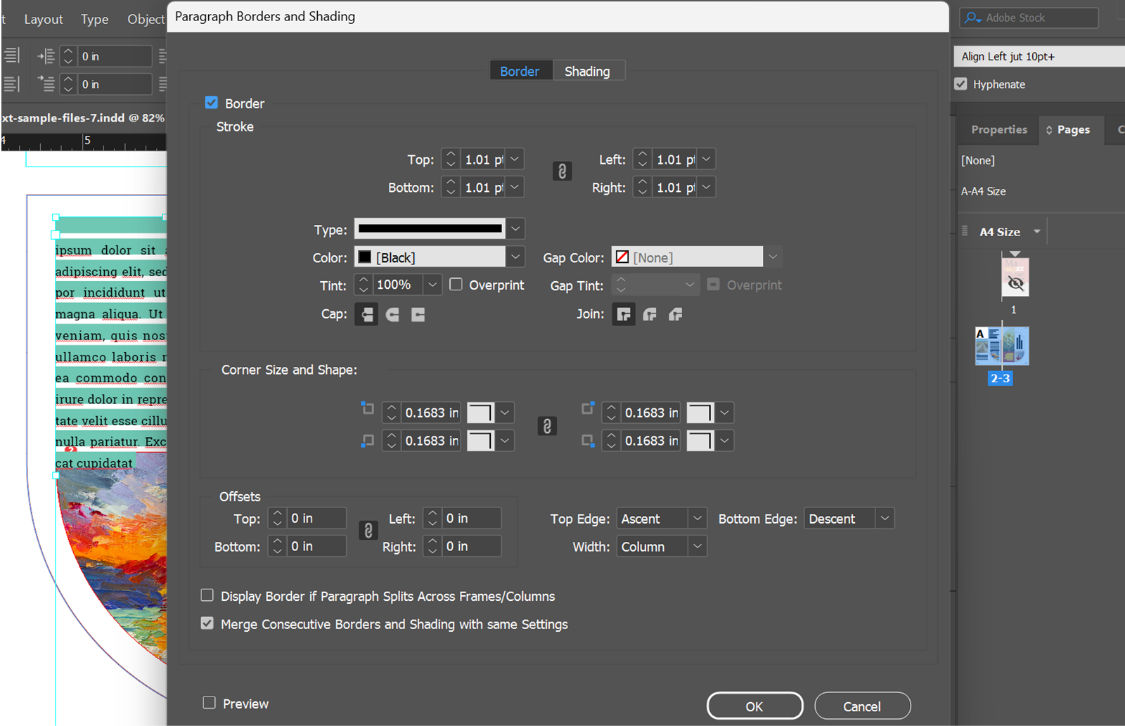Click the top-right corner size field
1125x726 pixels.
[x=651, y=412]
